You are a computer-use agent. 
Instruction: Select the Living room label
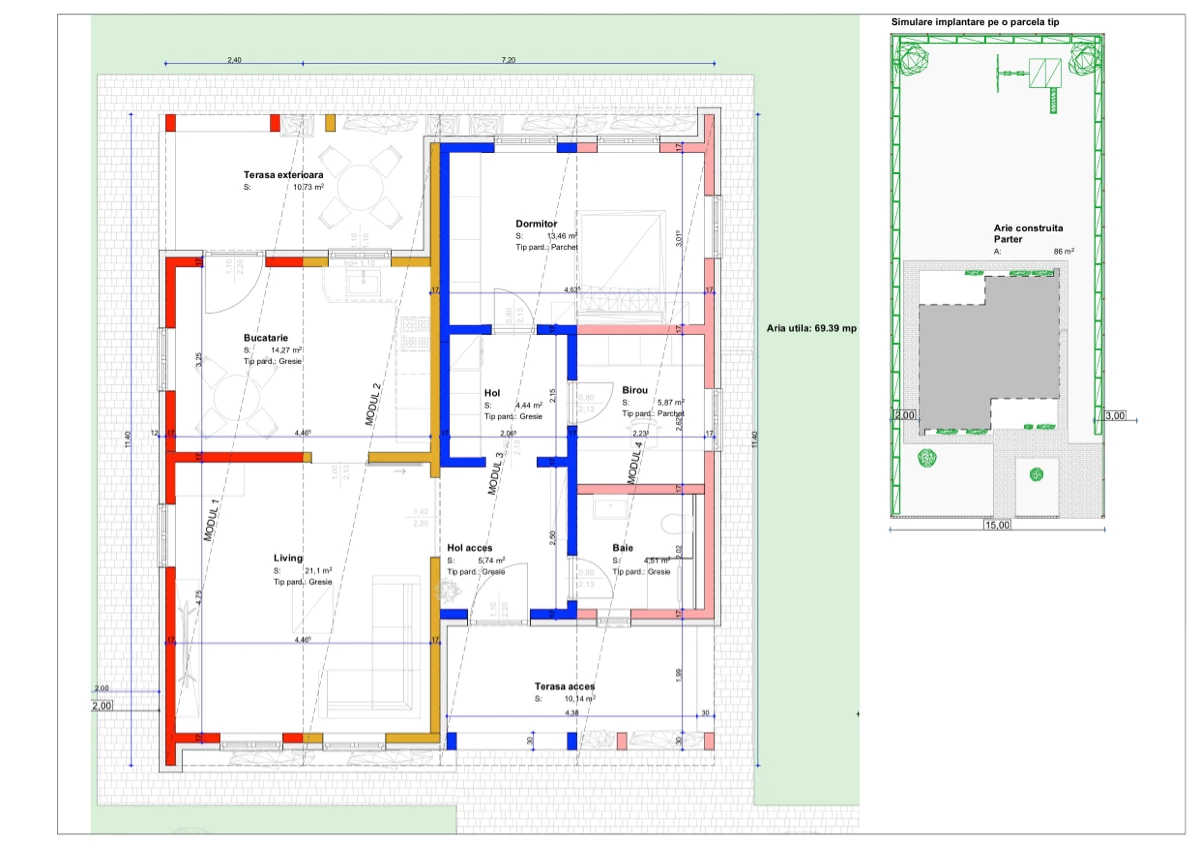(x=288, y=558)
